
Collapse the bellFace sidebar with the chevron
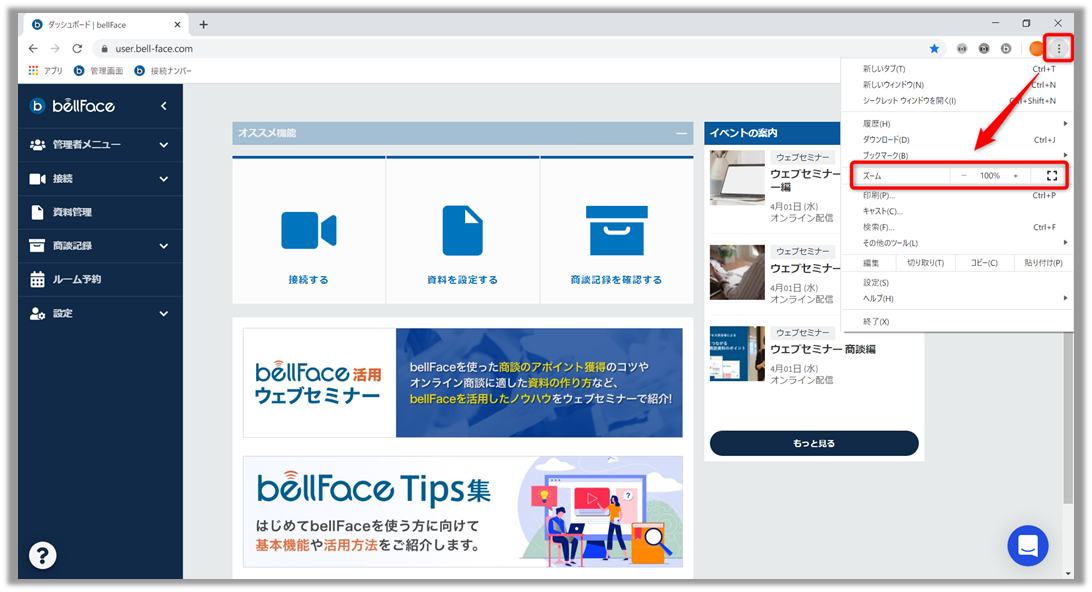[164, 106]
